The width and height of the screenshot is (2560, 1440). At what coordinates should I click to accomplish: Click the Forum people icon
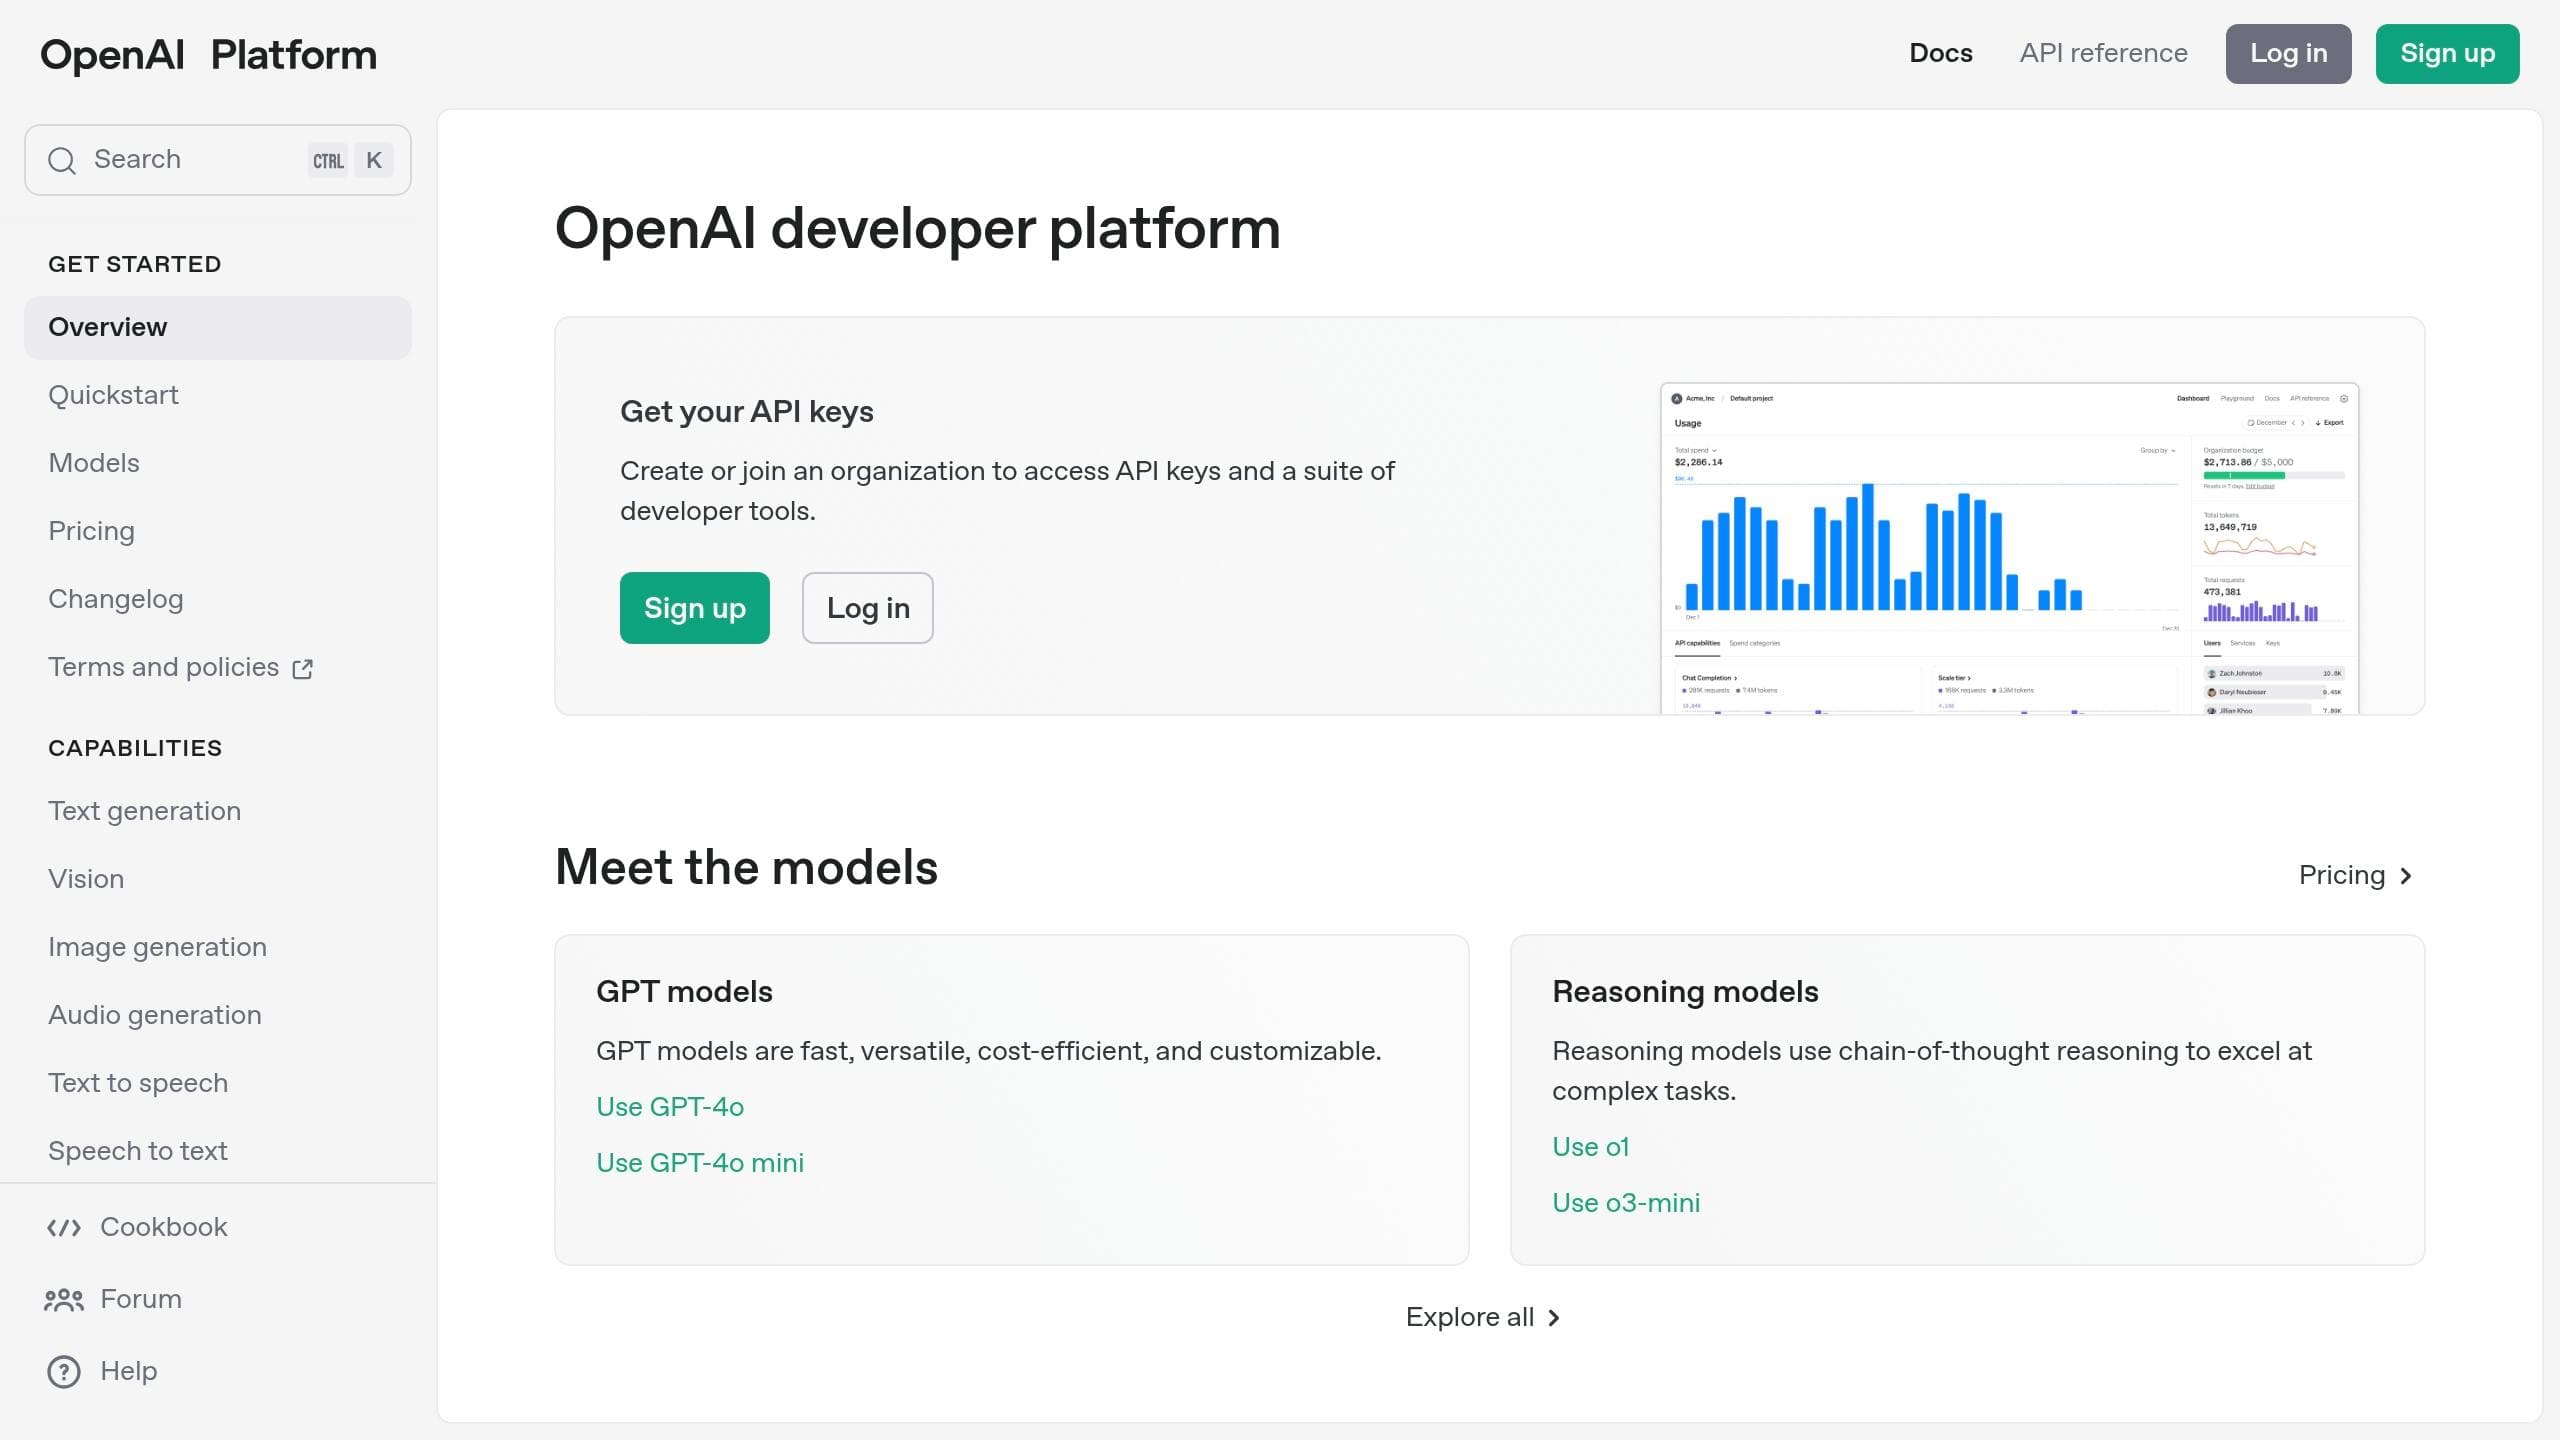[x=64, y=1299]
